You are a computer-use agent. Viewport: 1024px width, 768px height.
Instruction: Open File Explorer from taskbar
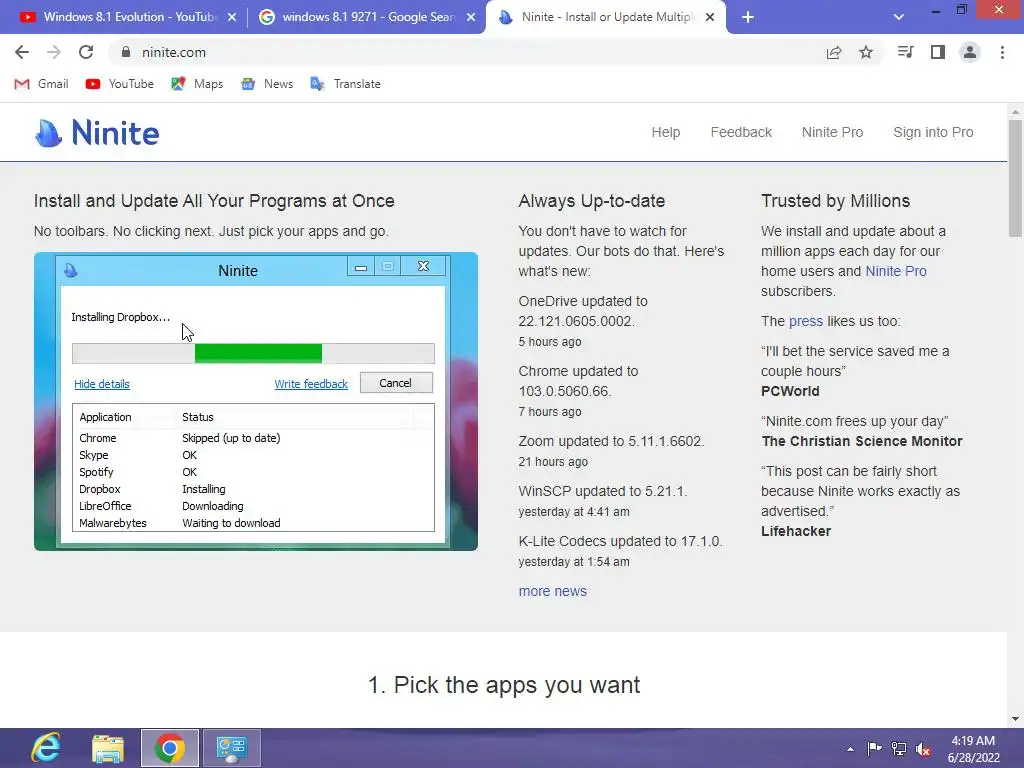(x=108, y=748)
